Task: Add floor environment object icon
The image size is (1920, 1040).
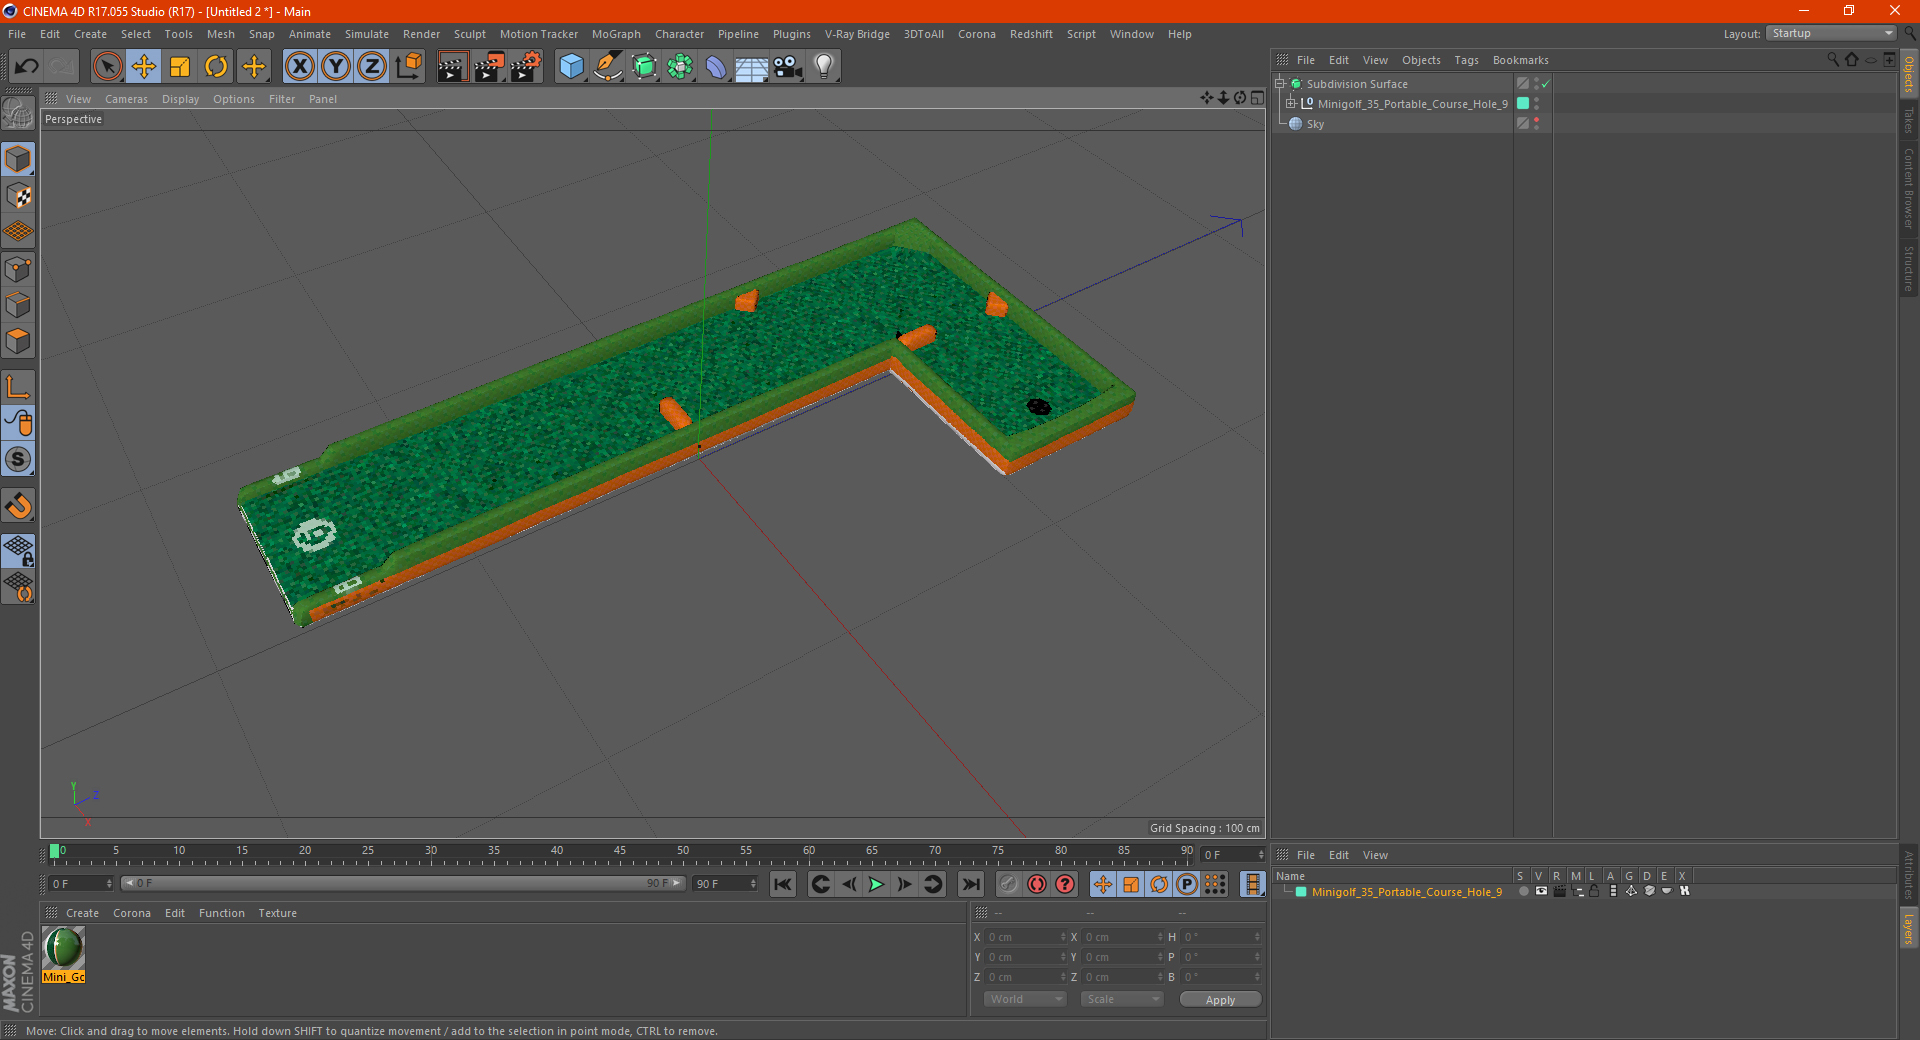Action: tap(751, 67)
